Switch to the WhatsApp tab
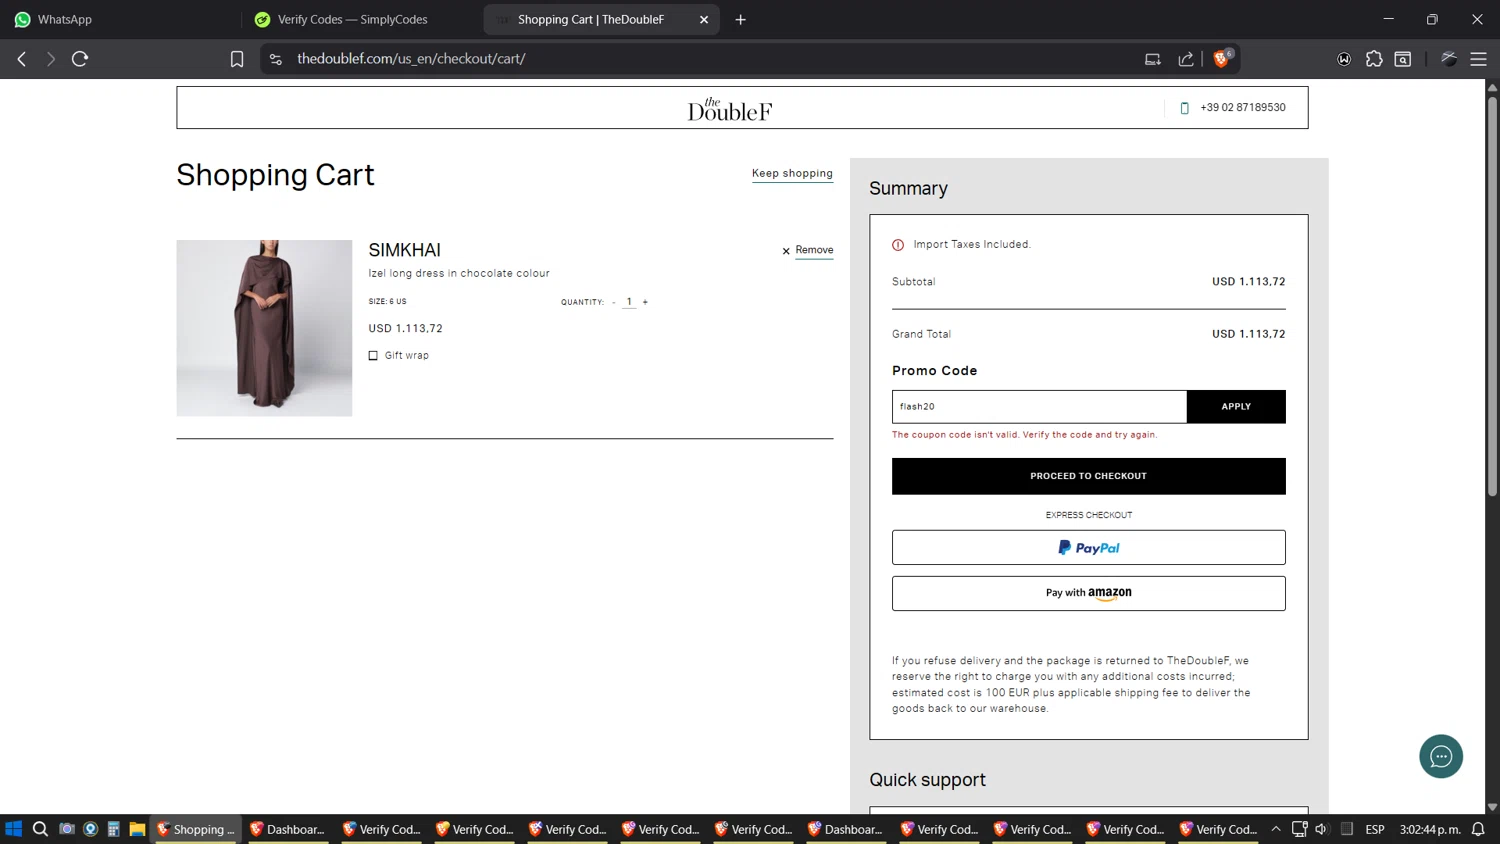The height and width of the screenshot is (844, 1500). pos(64,19)
